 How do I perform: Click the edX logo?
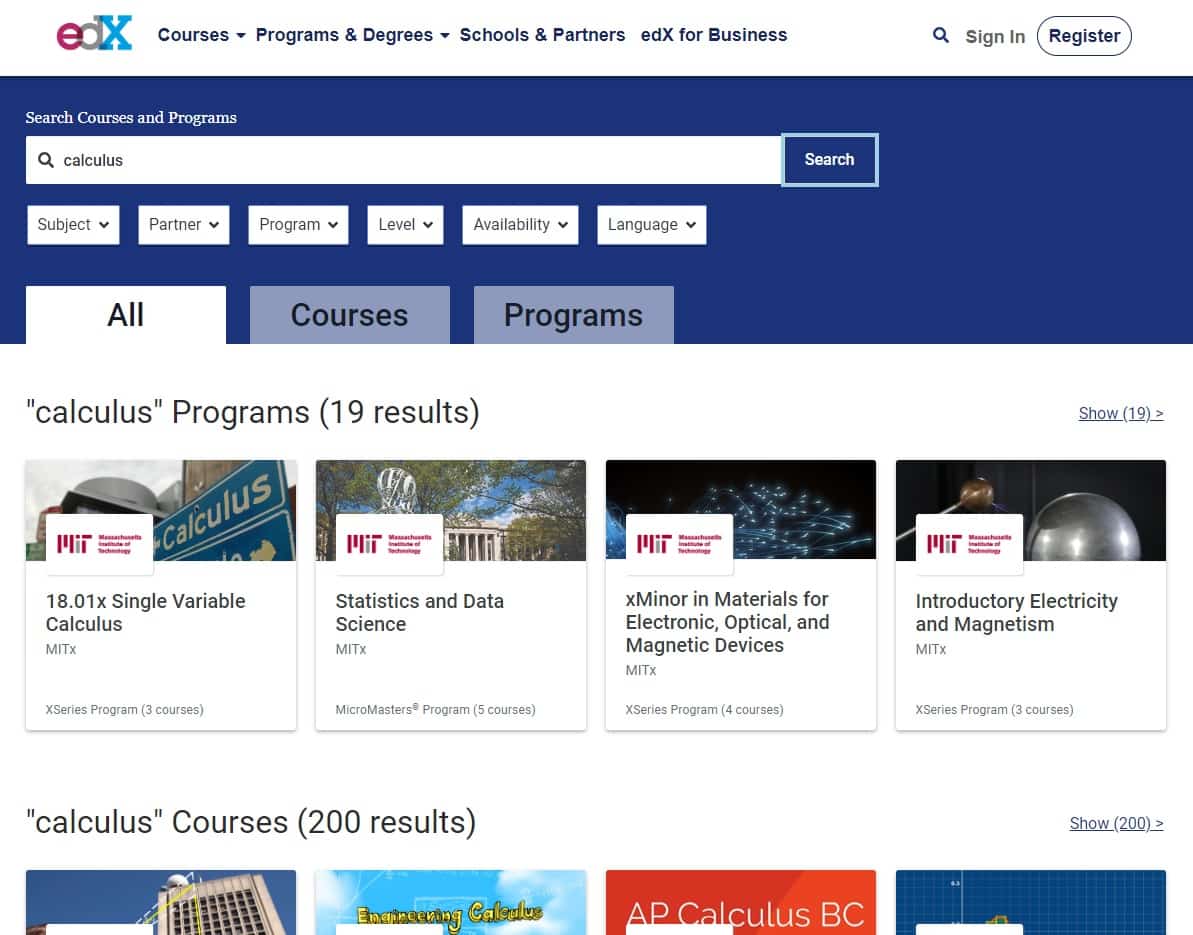point(94,33)
